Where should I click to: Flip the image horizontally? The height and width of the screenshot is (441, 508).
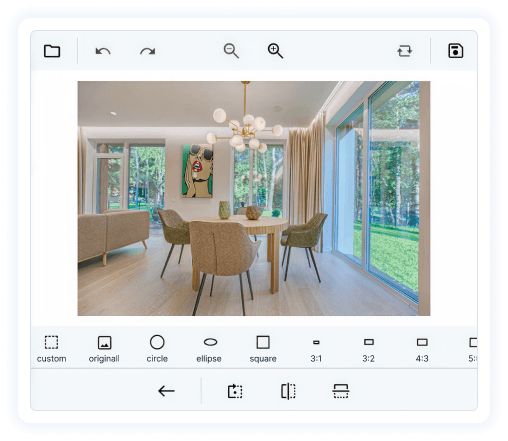[288, 391]
